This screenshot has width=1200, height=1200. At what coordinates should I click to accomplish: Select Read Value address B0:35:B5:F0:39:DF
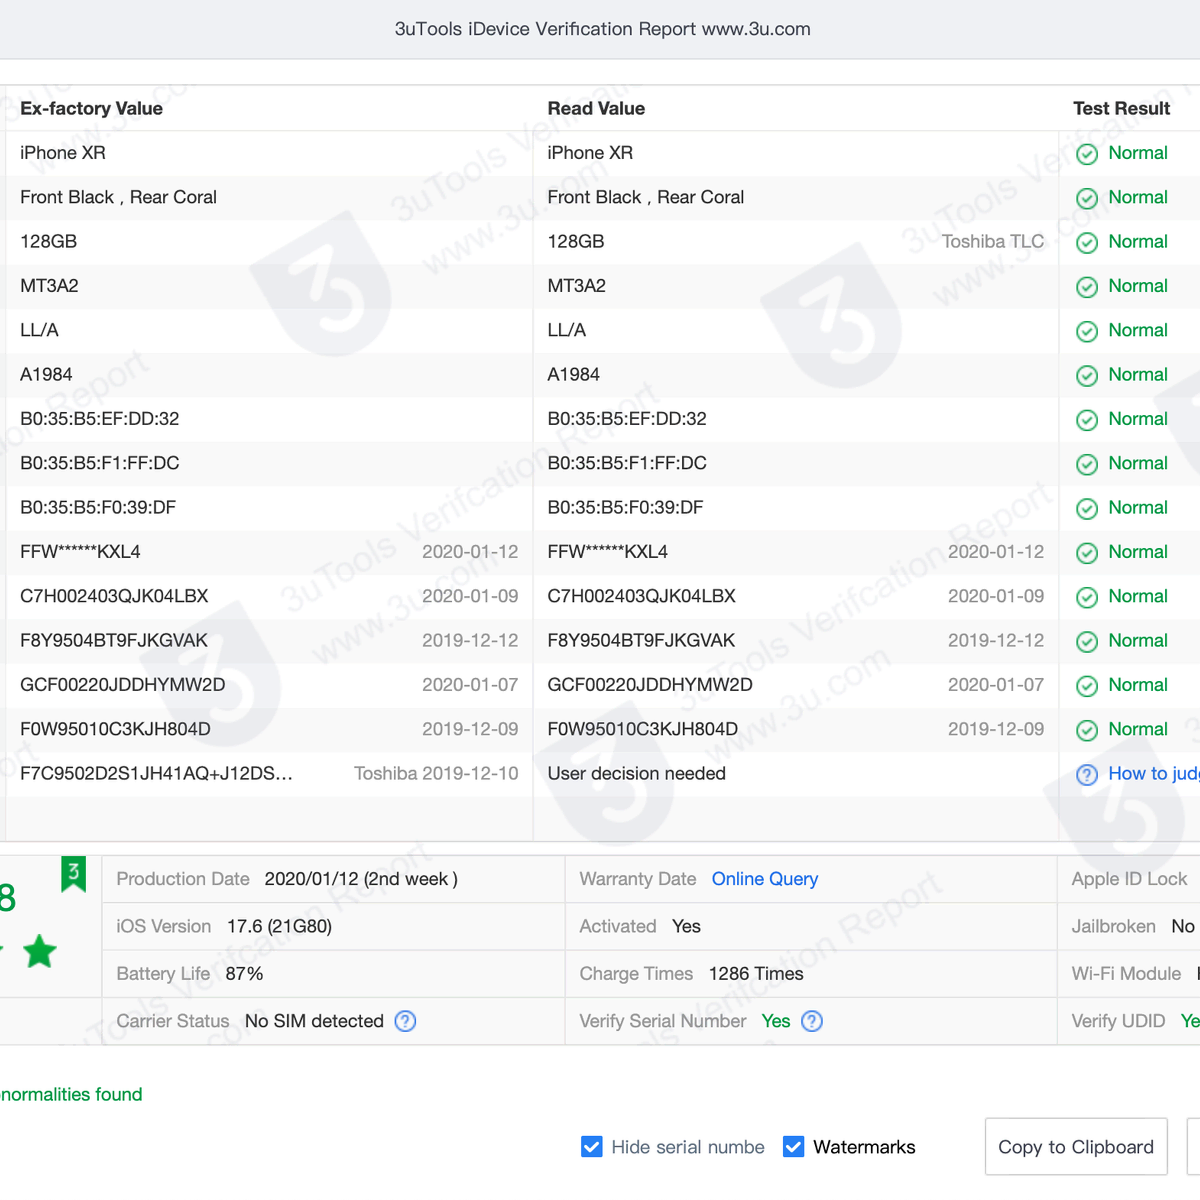[625, 507]
